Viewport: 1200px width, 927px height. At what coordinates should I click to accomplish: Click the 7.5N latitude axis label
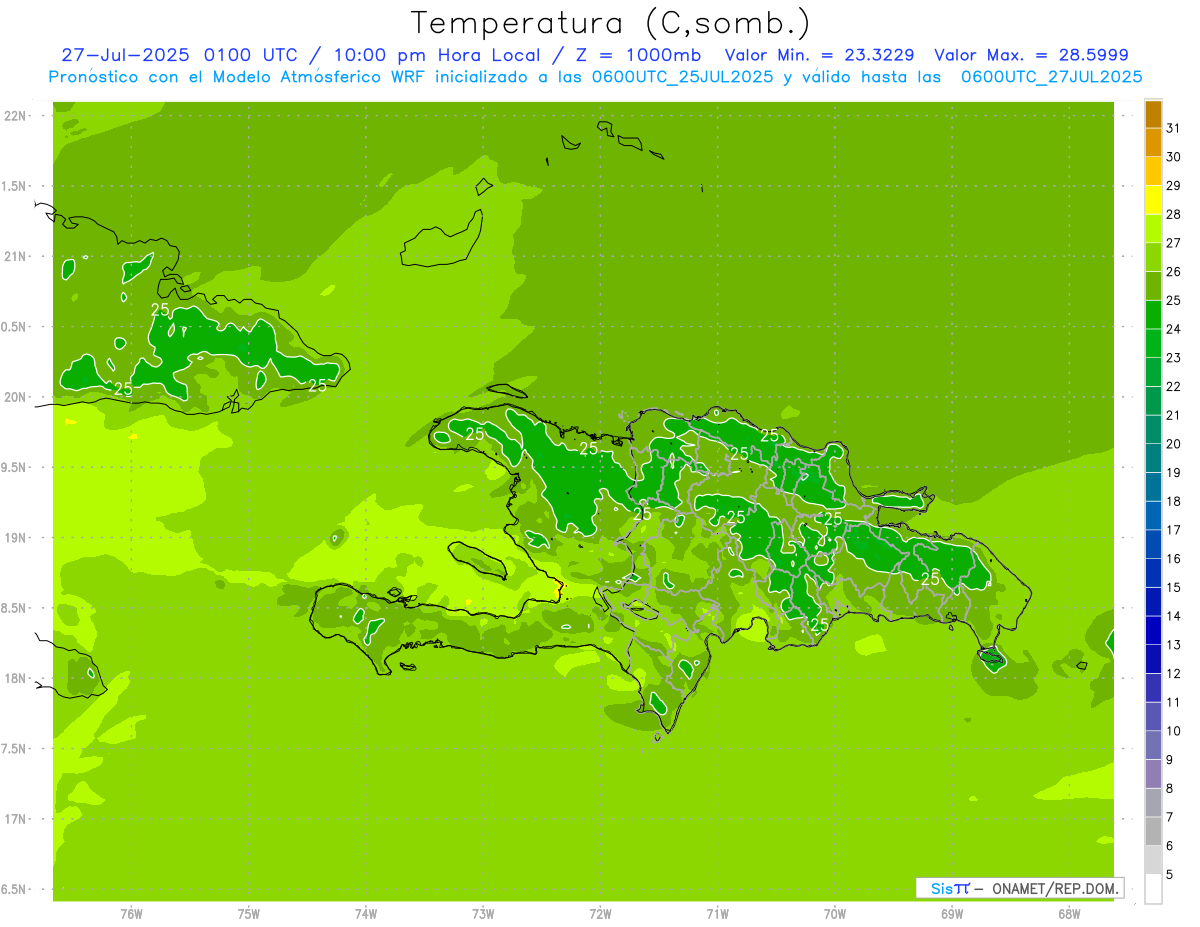[x=15, y=748]
